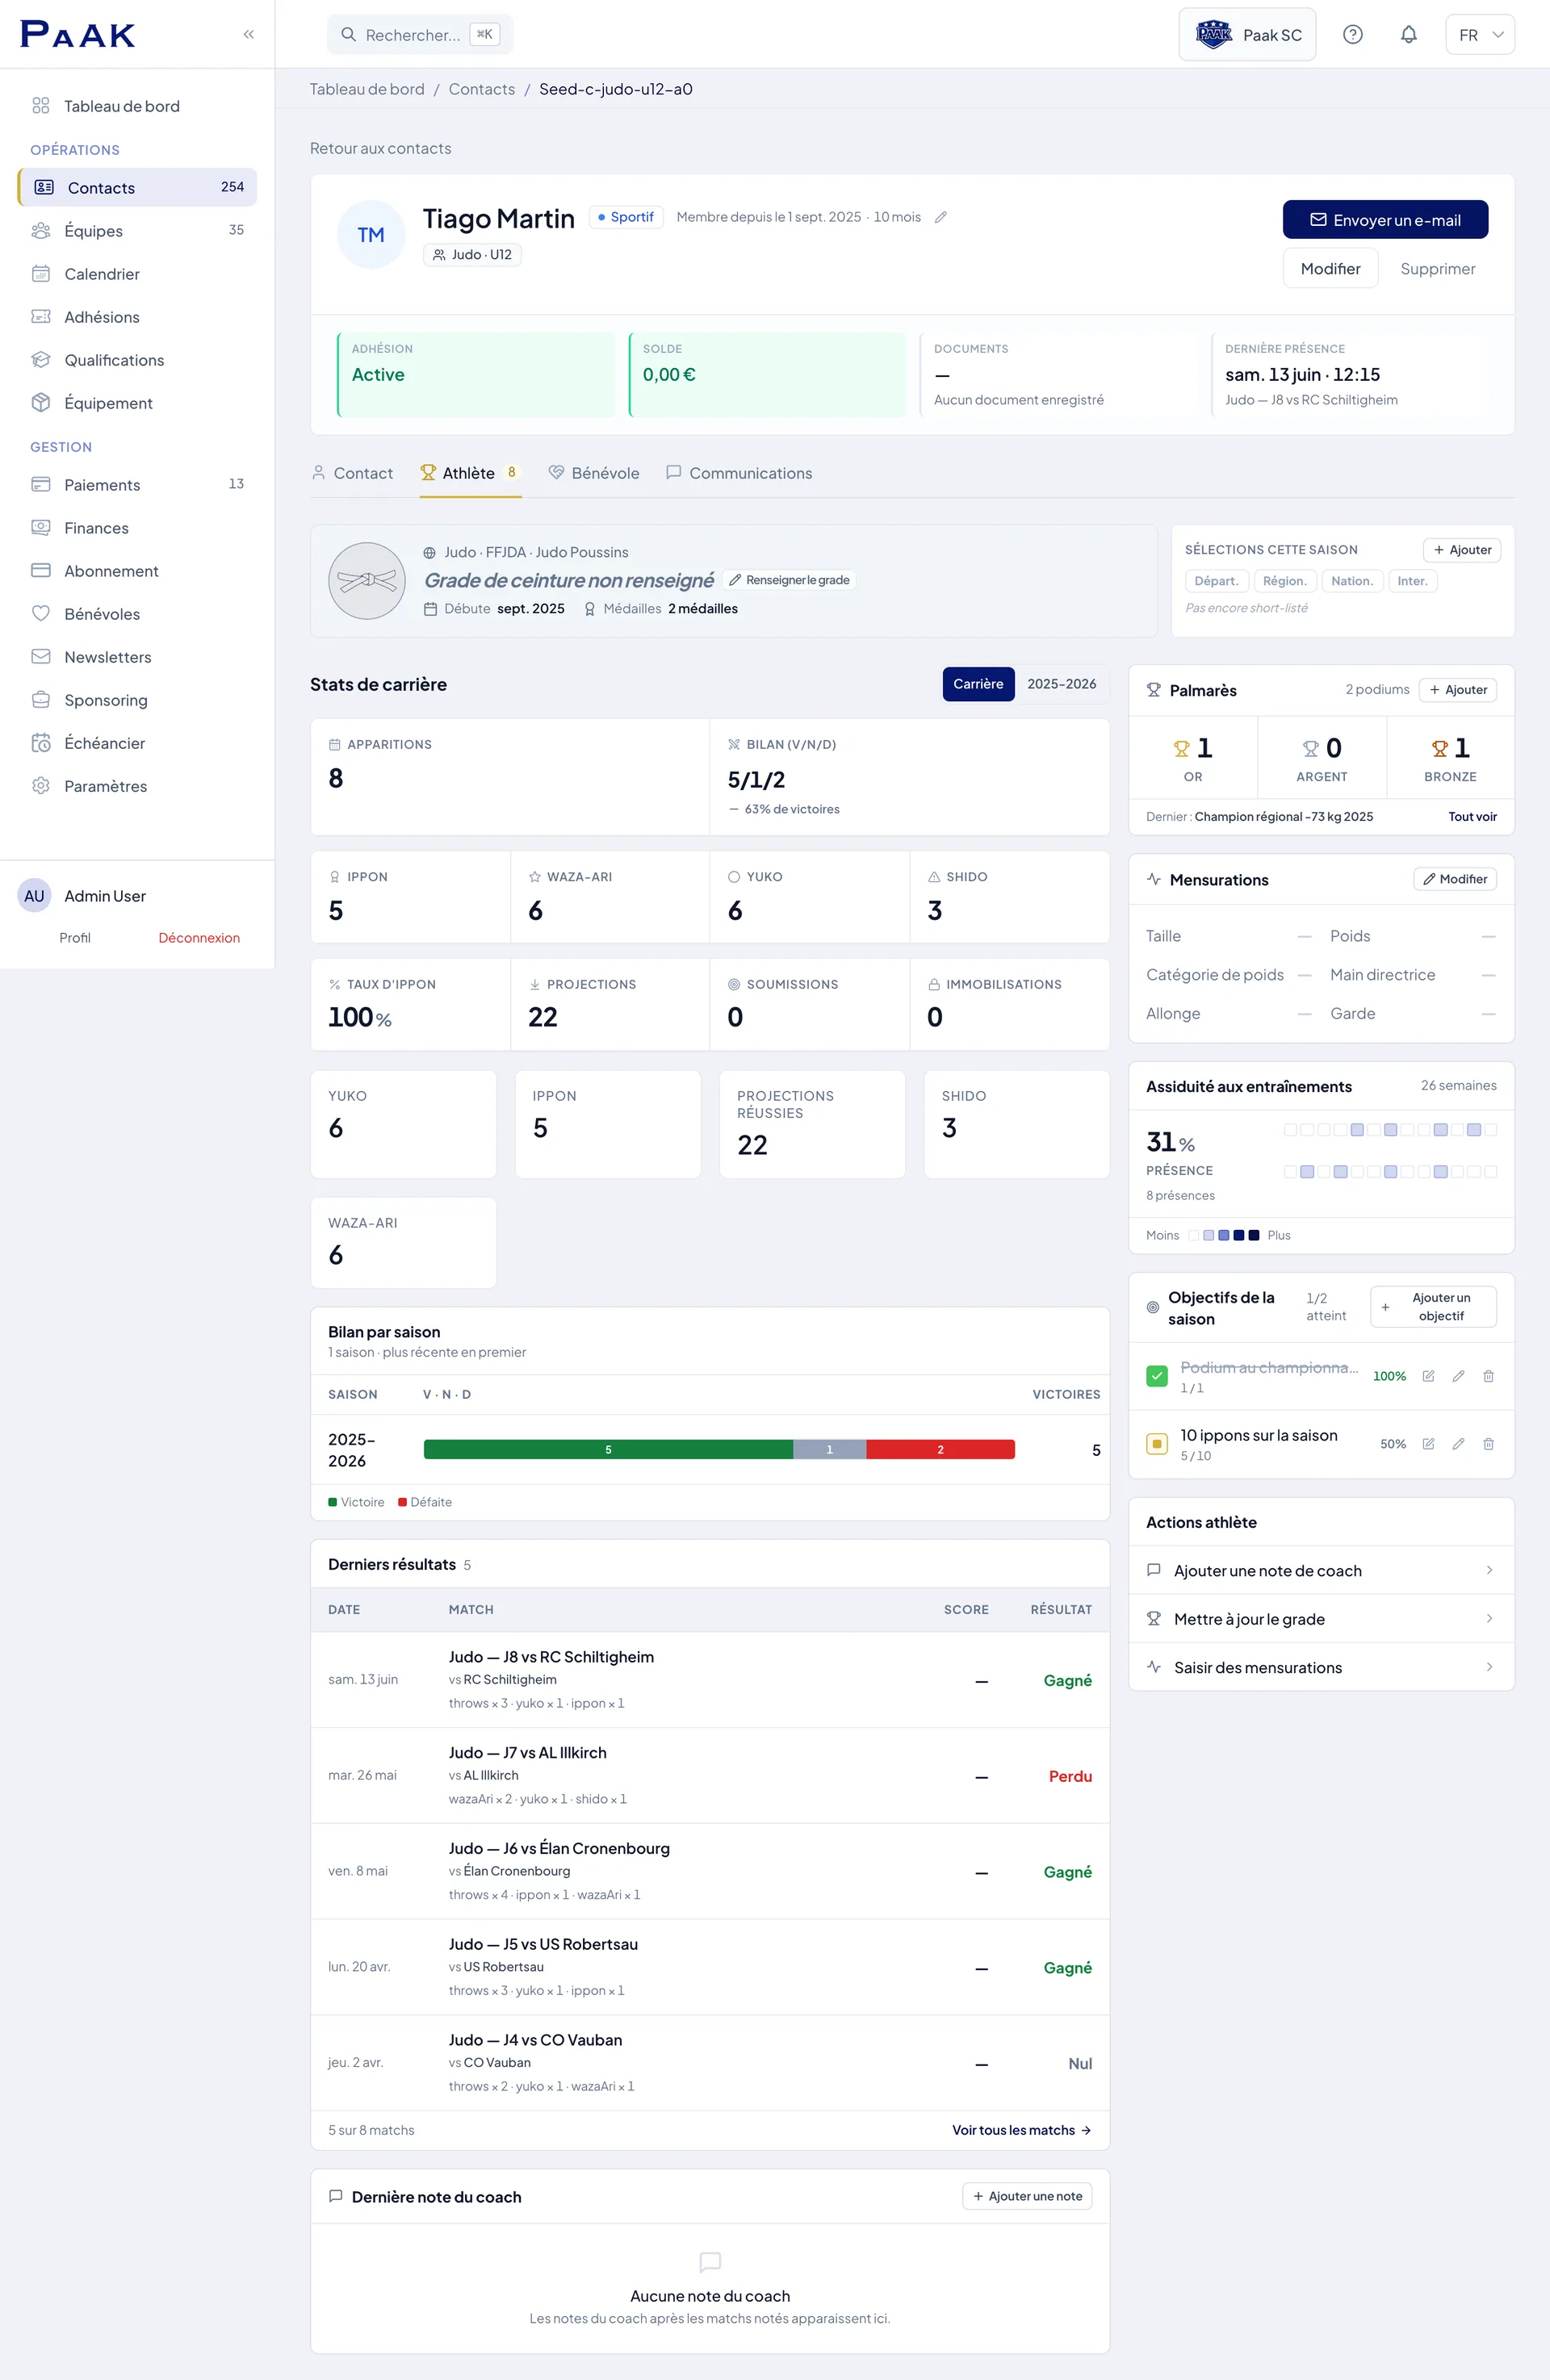The width and height of the screenshot is (1550, 2380).
Task: Open FR language dropdown
Action: (x=1480, y=35)
